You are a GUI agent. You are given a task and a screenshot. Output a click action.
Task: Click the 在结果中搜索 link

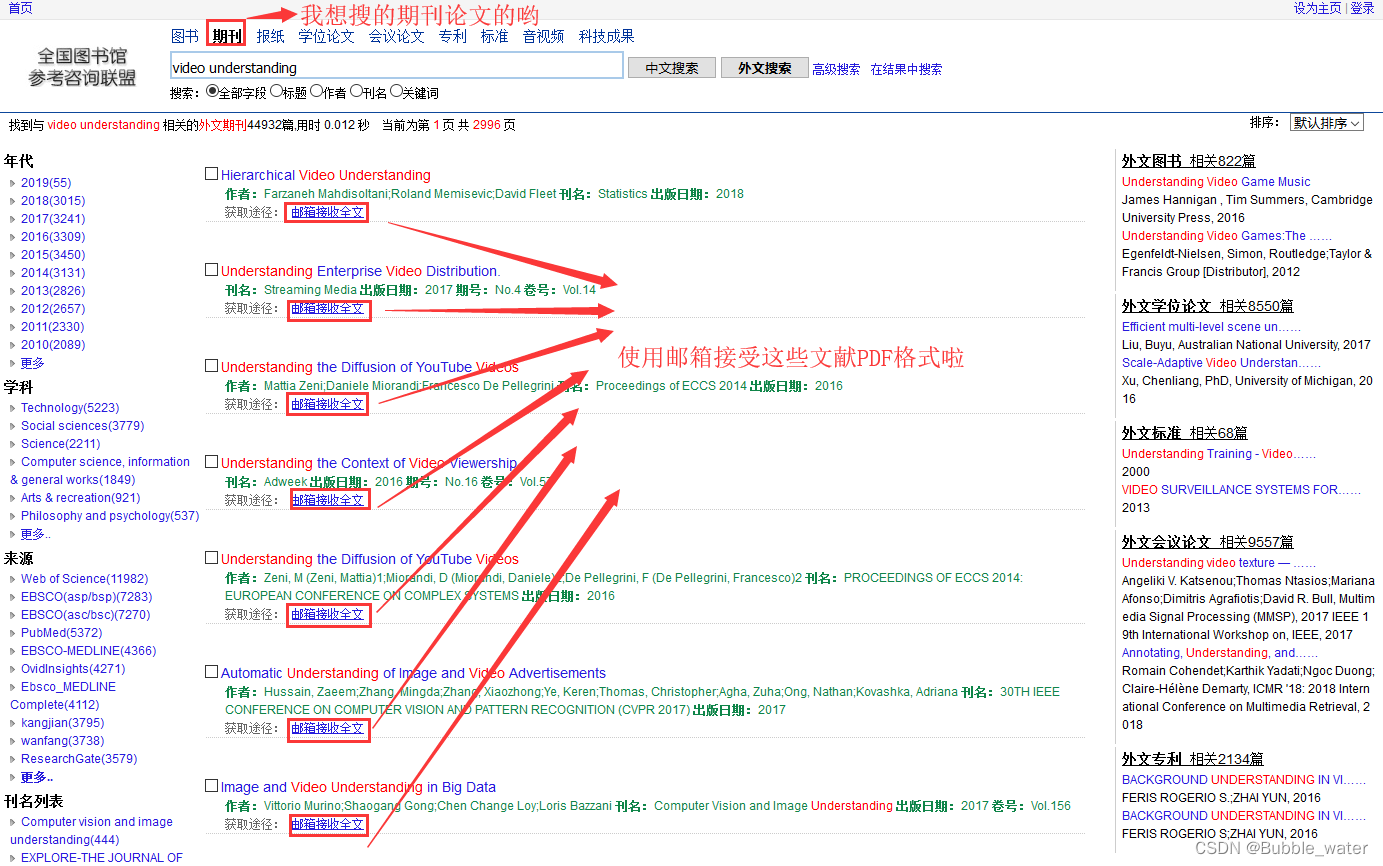[906, 69]
